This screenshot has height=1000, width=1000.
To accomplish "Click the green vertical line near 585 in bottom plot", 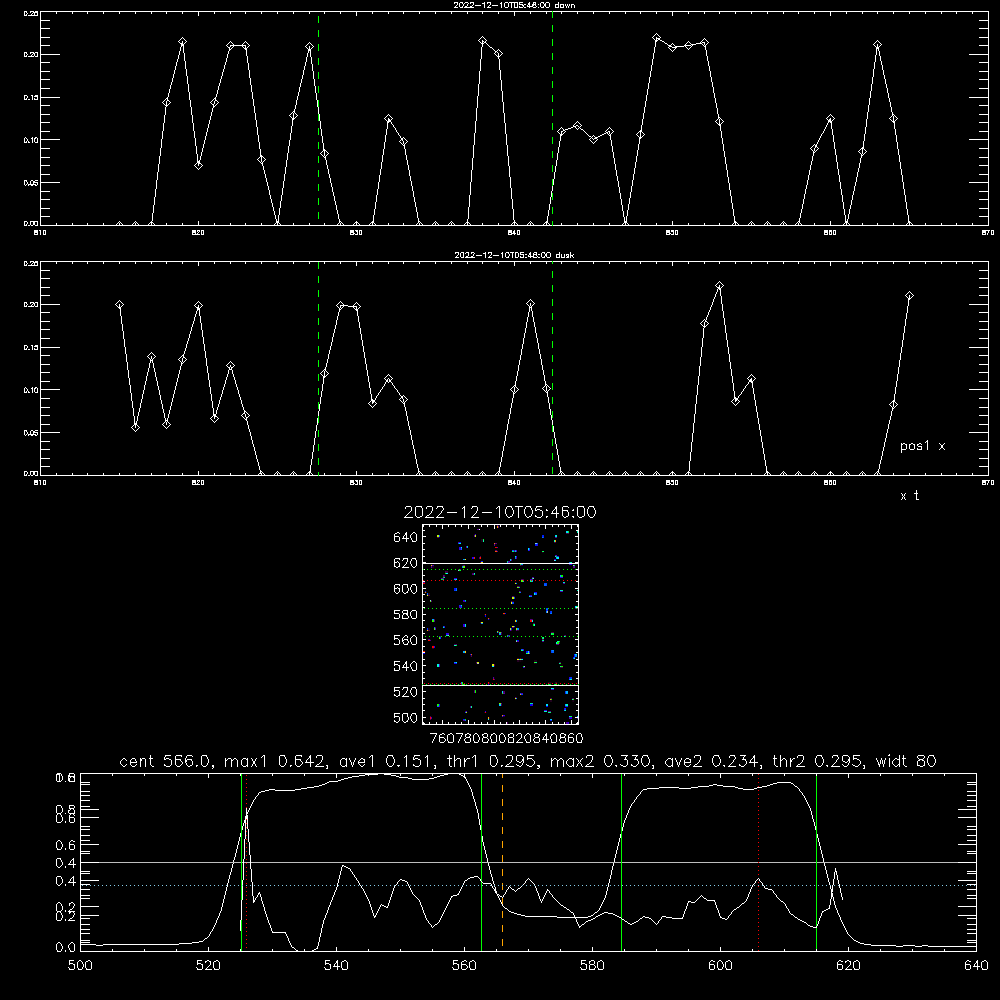I will [x=621, y=861].
